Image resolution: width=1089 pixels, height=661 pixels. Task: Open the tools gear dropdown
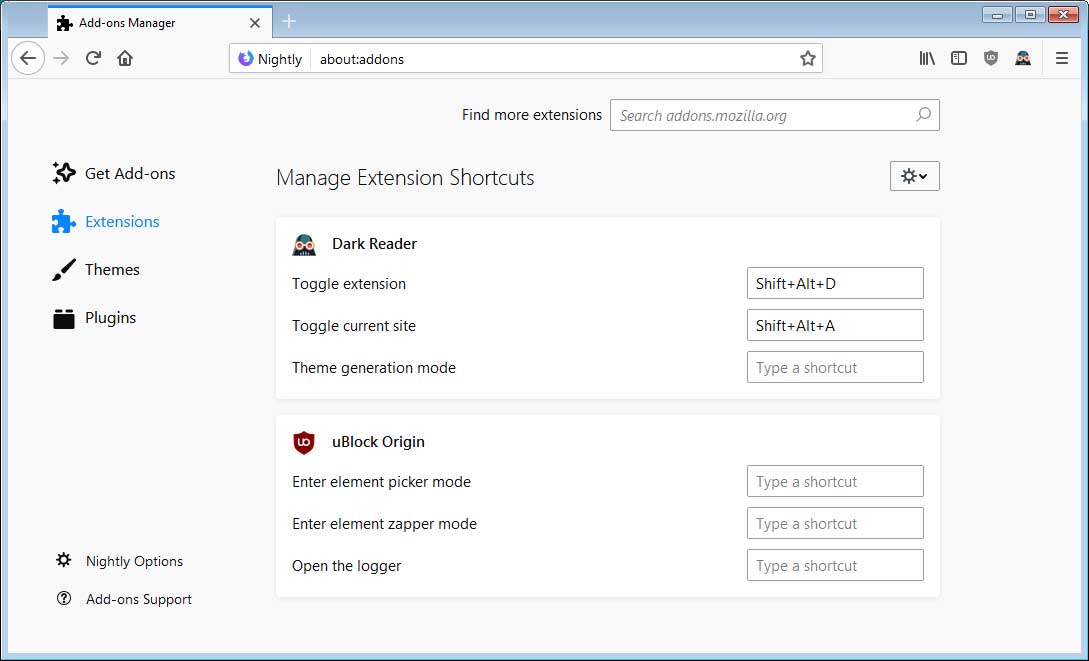pos(913,175)
